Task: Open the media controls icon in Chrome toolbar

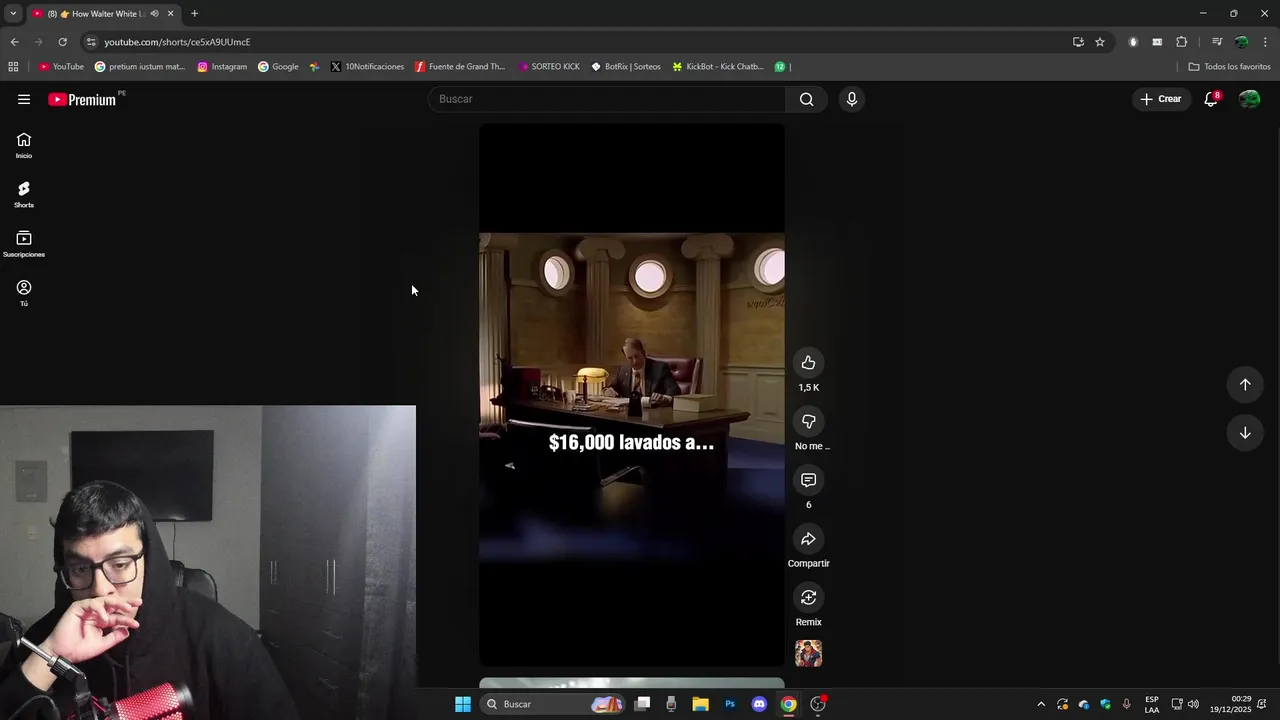Action: tap(1217, 42)
